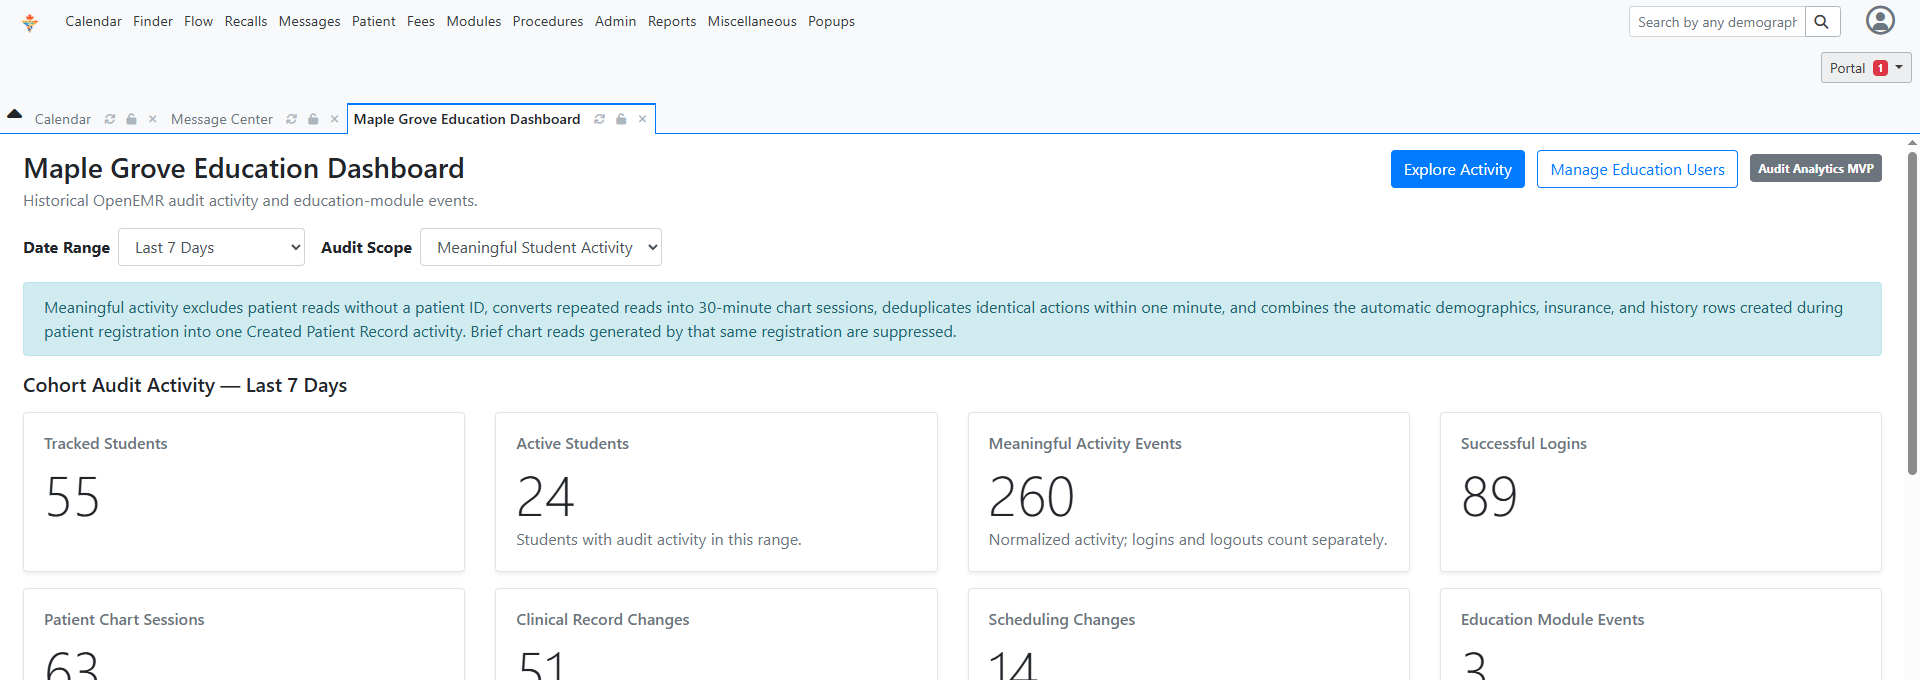Click the 'Cohort Audit Activity — Last 7 Days' heading
The width and height of the screenshot is (1920, 680).
pos(185,385)
